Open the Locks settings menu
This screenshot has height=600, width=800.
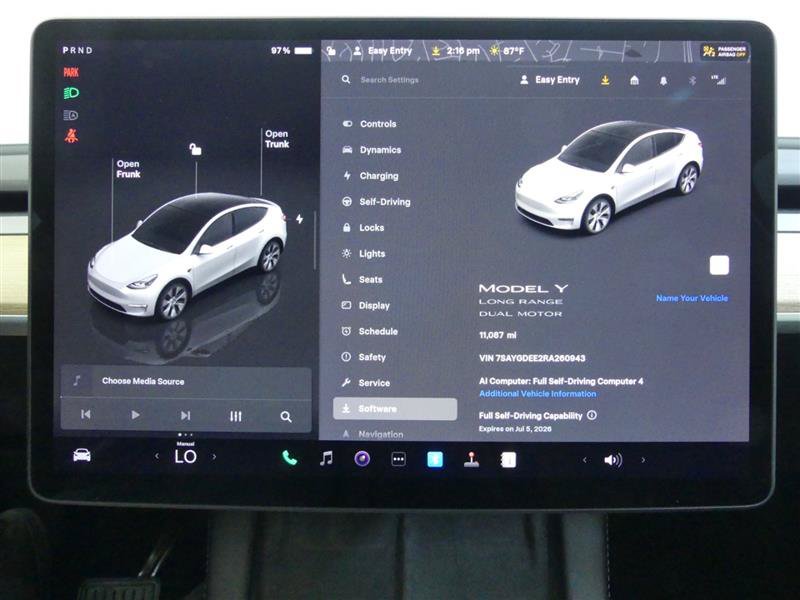point(363,228)
